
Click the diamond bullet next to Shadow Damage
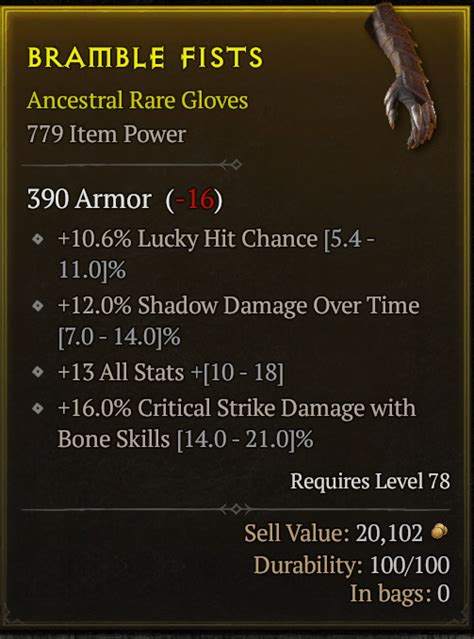click(38, 306)
